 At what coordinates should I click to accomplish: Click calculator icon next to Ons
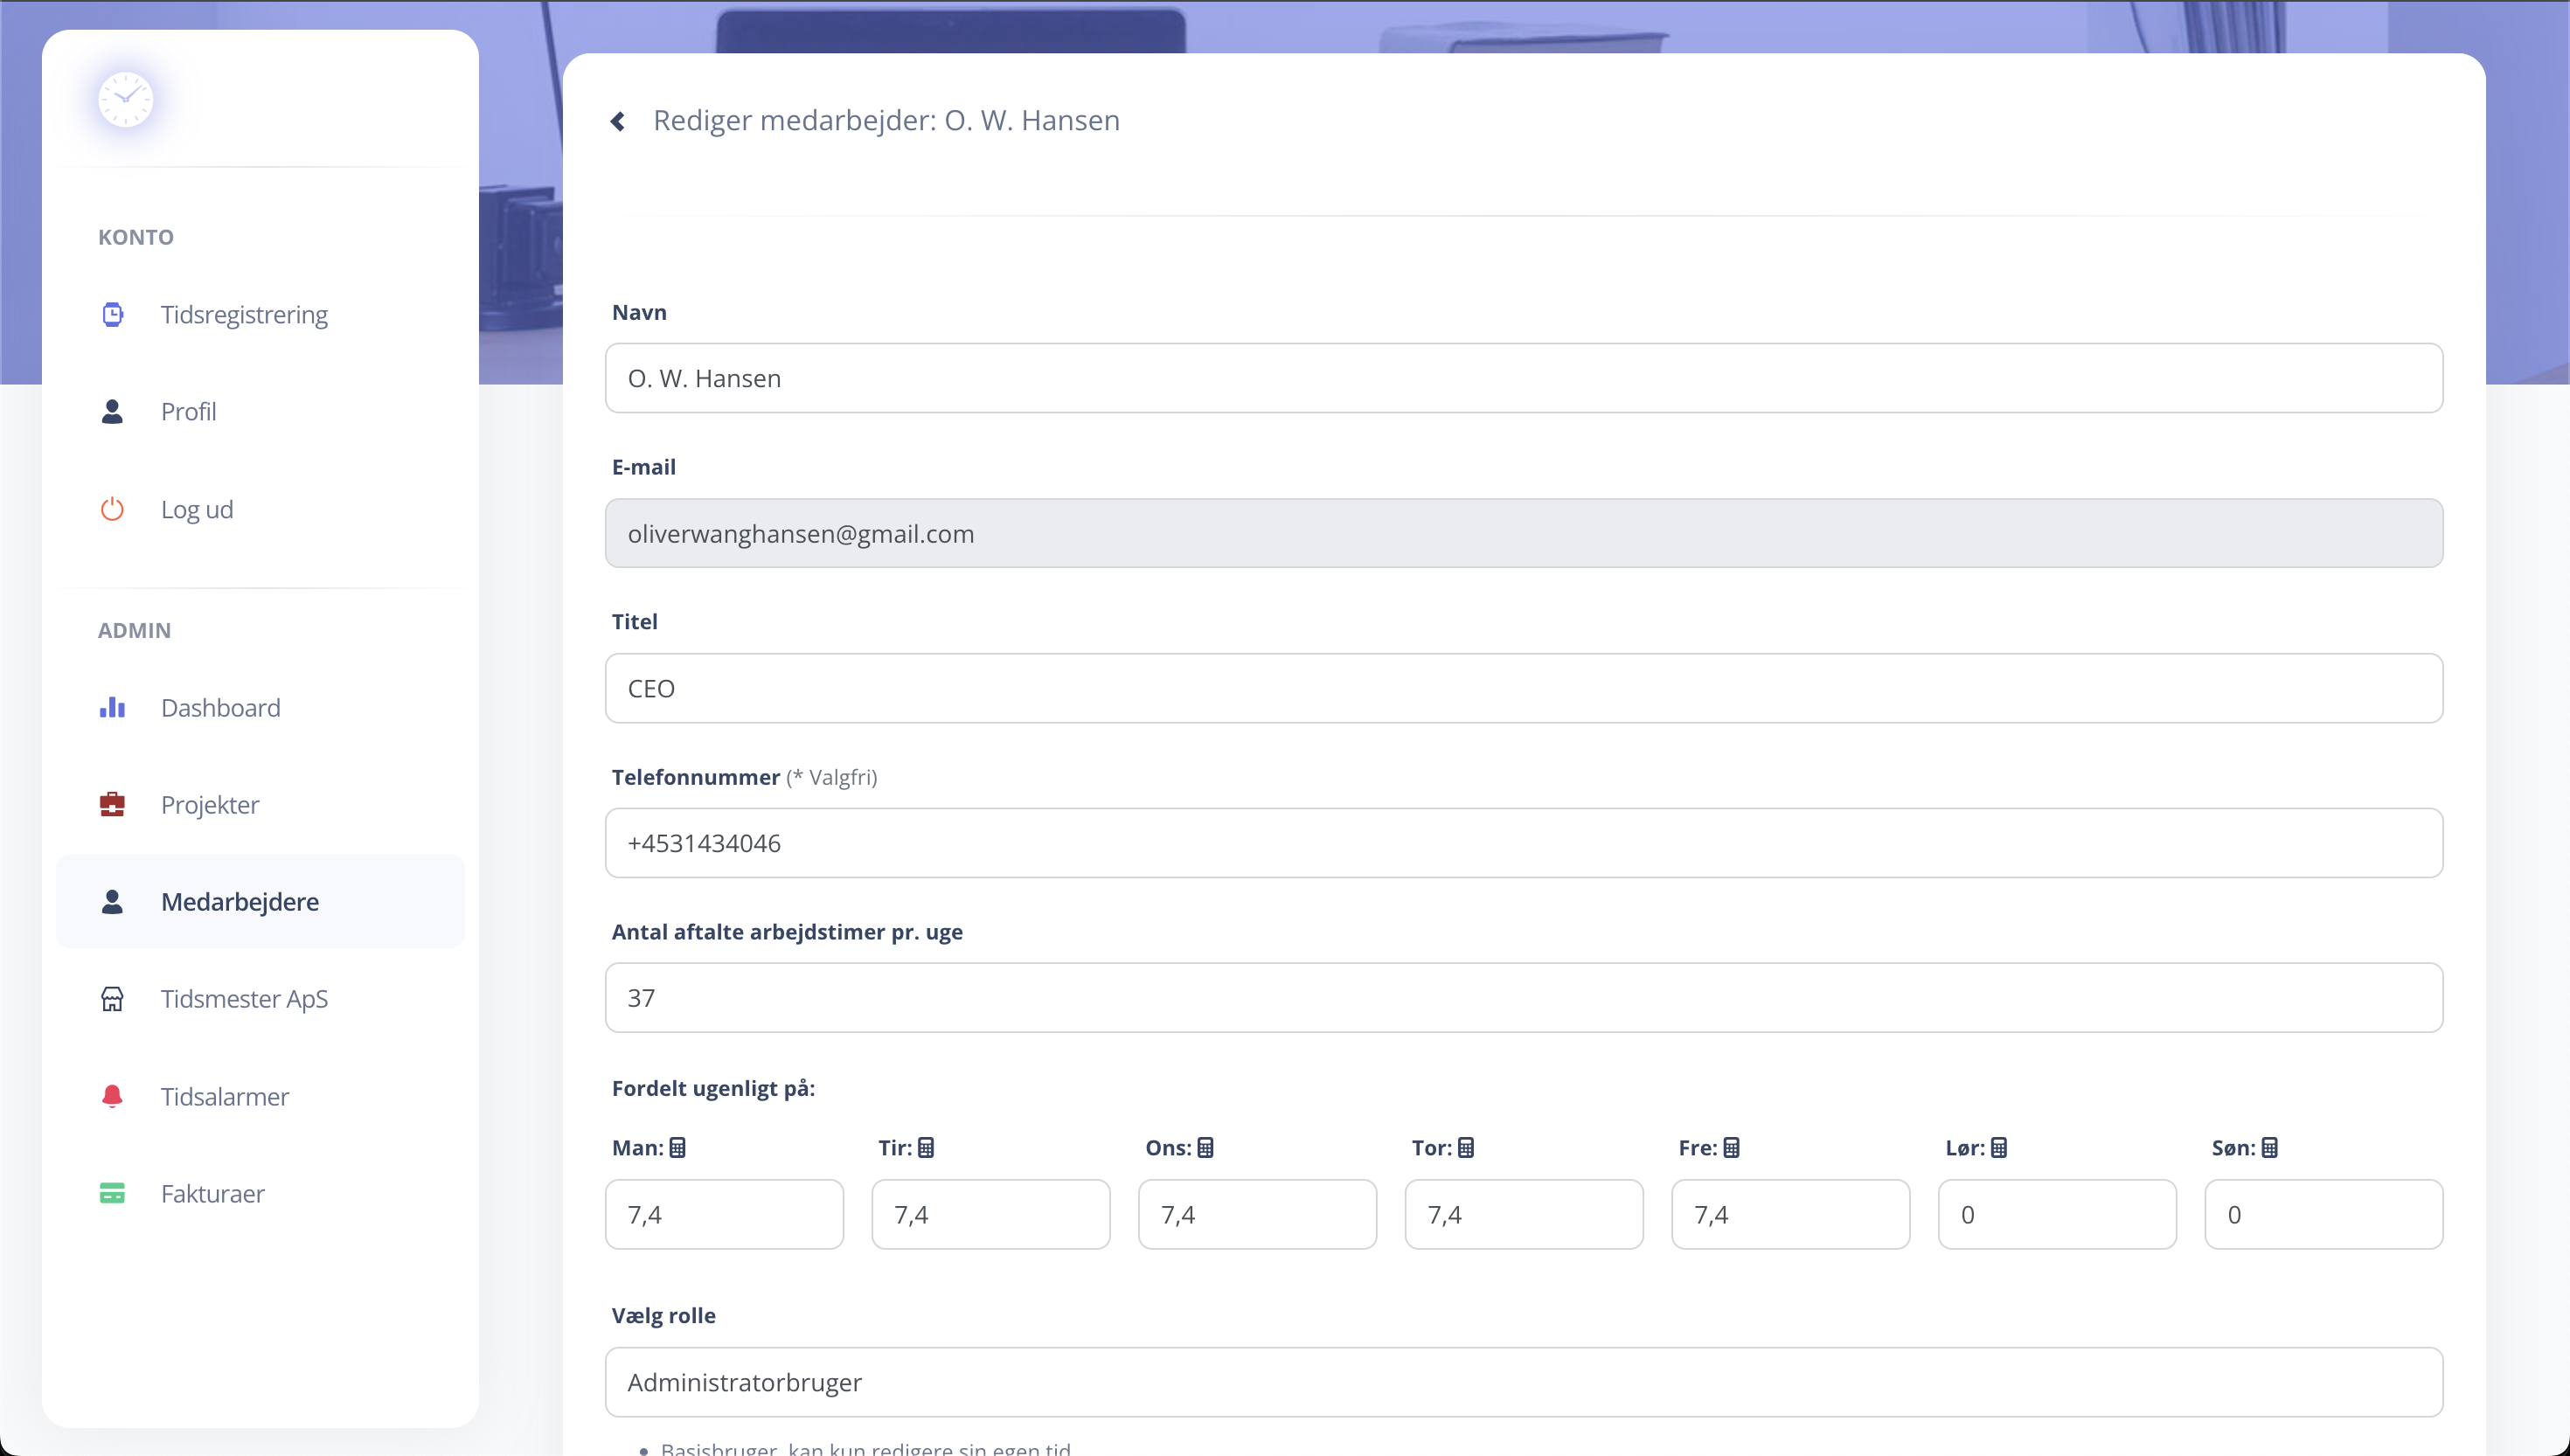[1206, 1148]
